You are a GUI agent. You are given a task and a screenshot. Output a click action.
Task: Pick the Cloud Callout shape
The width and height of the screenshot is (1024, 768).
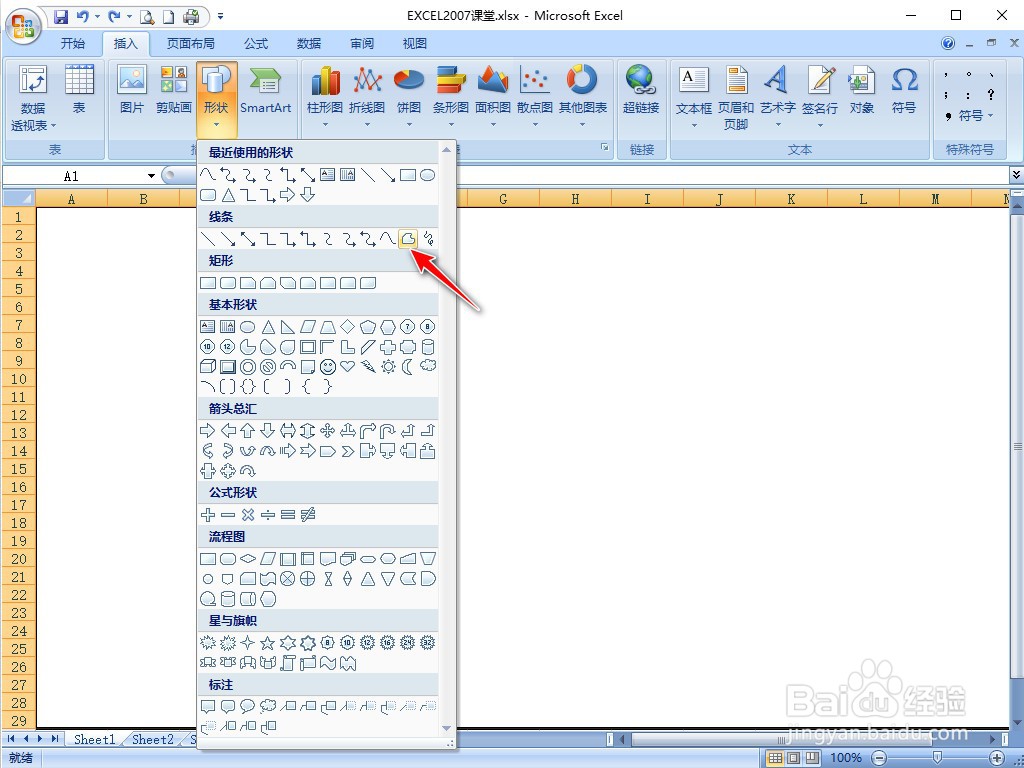pos(268,706)
